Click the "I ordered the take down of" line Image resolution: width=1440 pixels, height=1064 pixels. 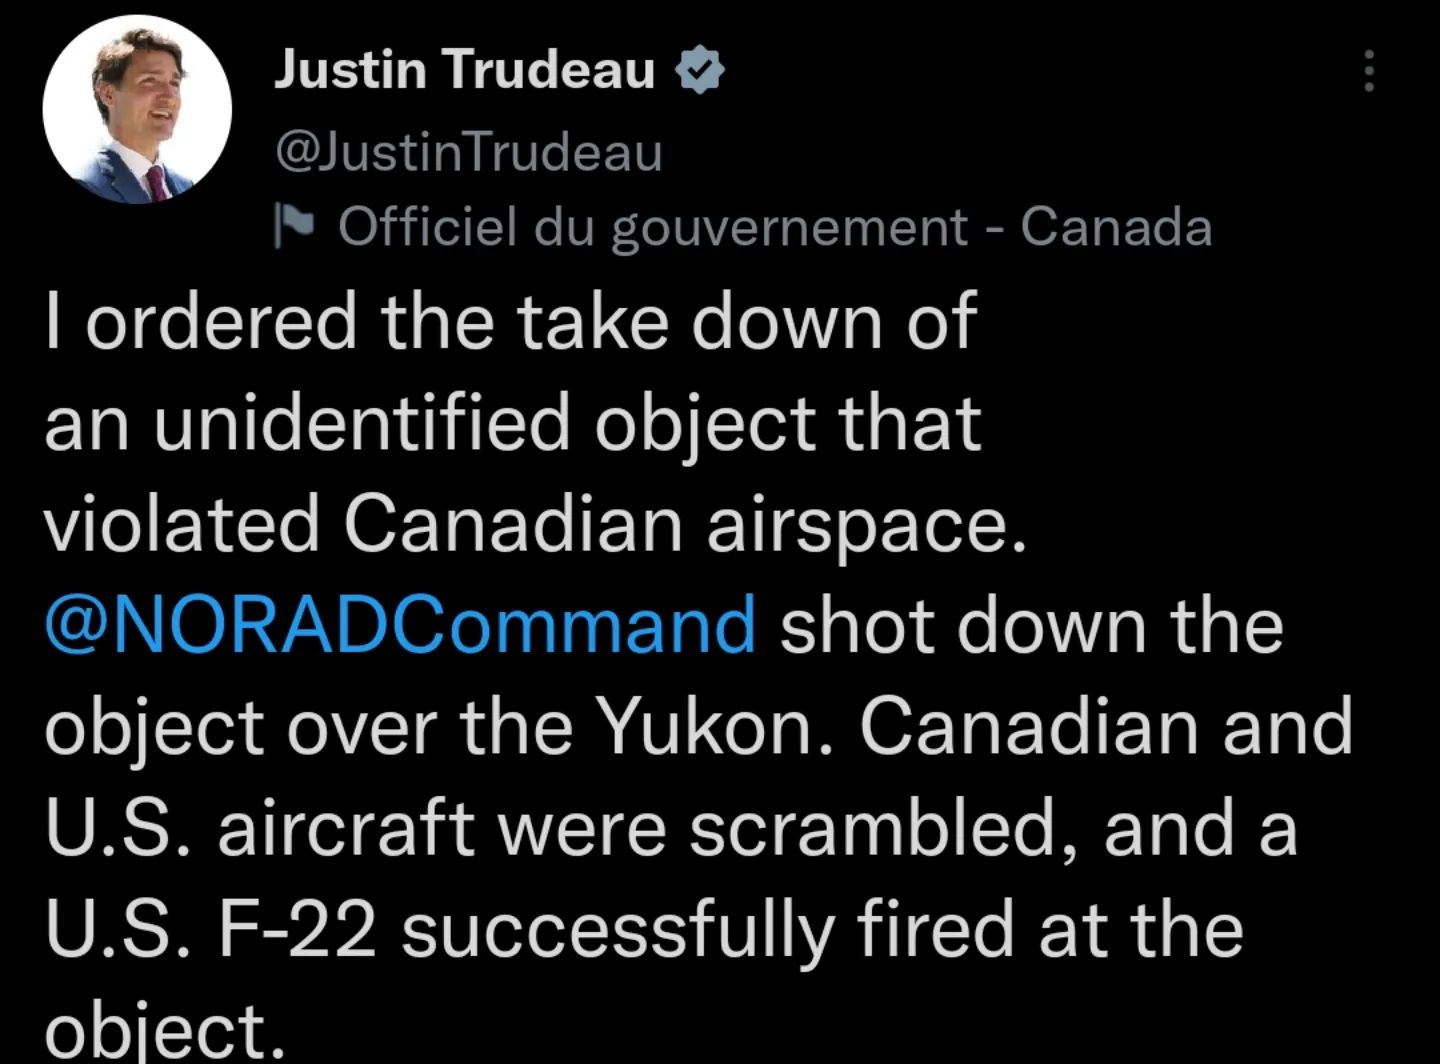(510, 322)
